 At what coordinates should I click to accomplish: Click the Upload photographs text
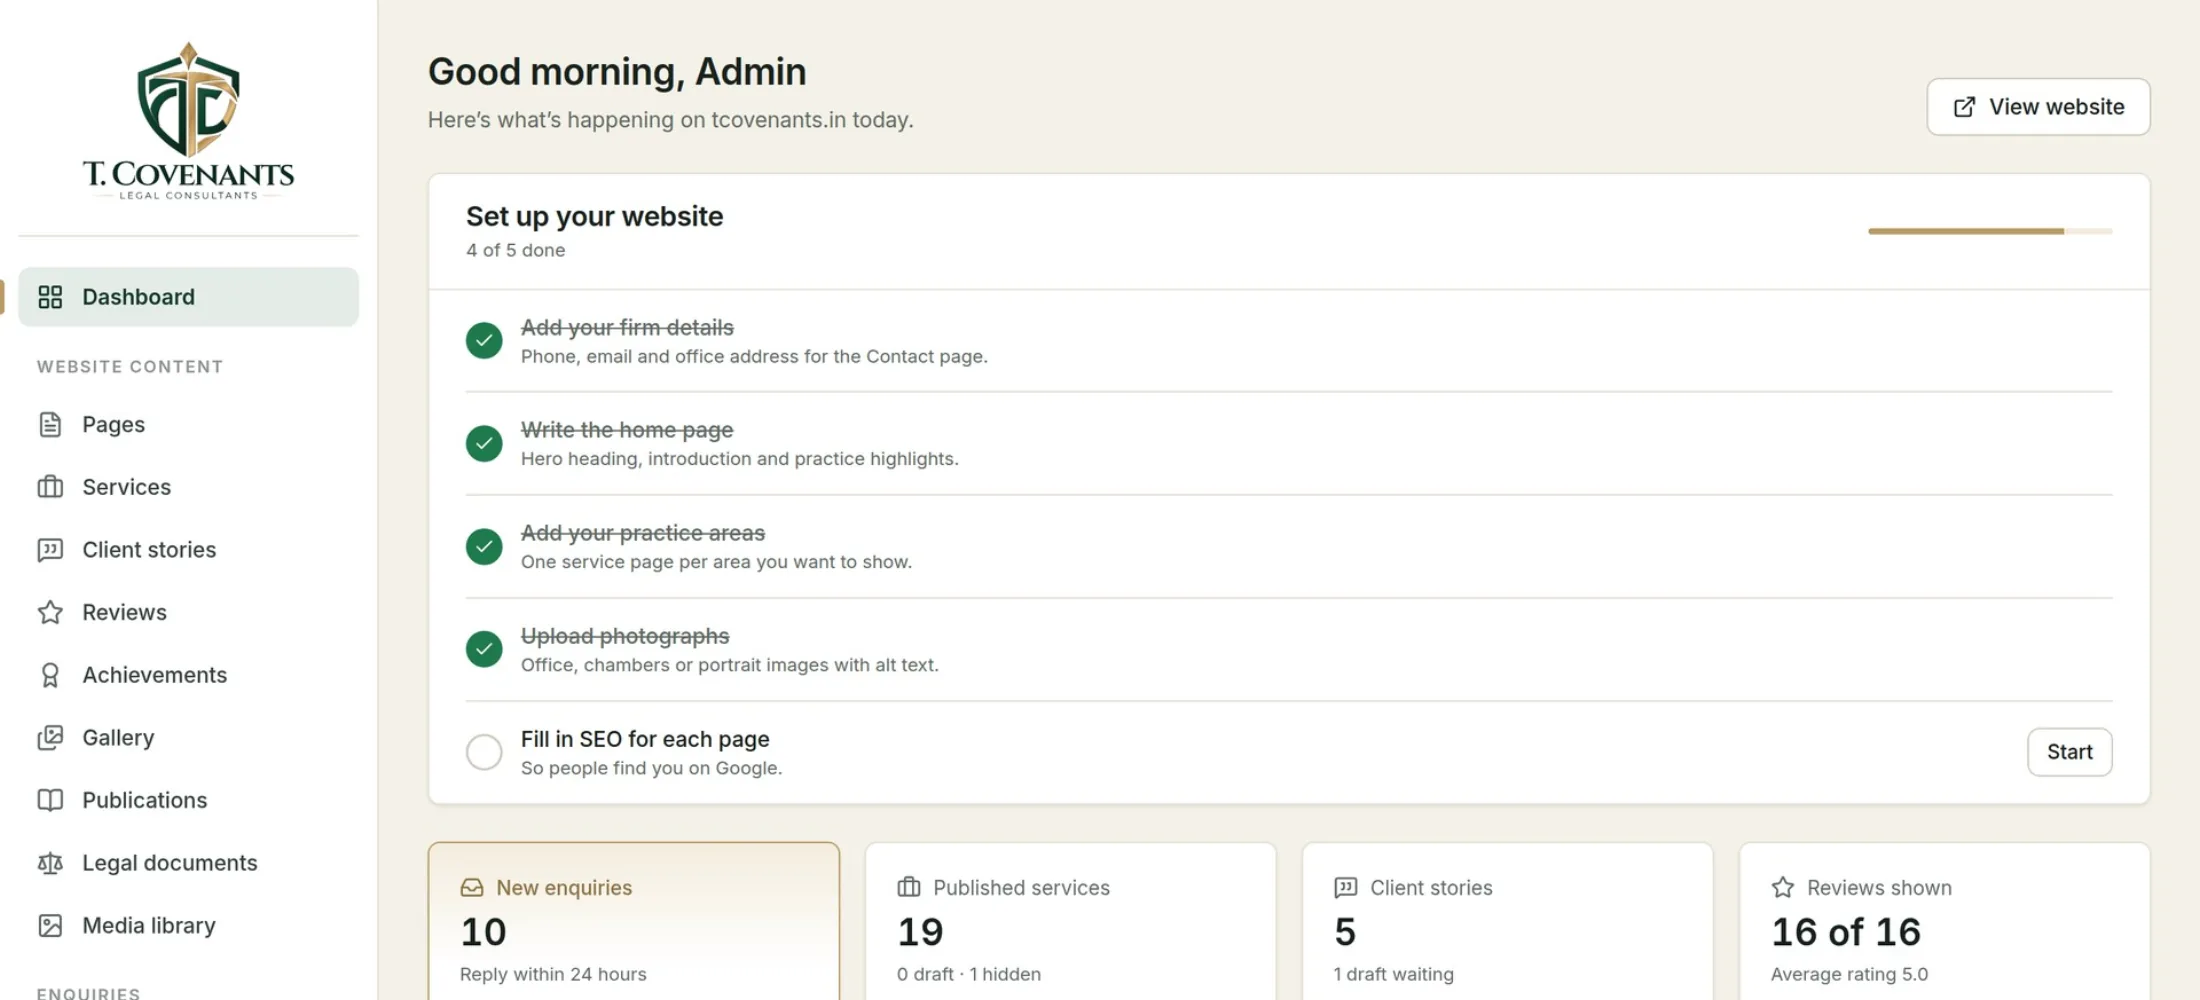625,636
